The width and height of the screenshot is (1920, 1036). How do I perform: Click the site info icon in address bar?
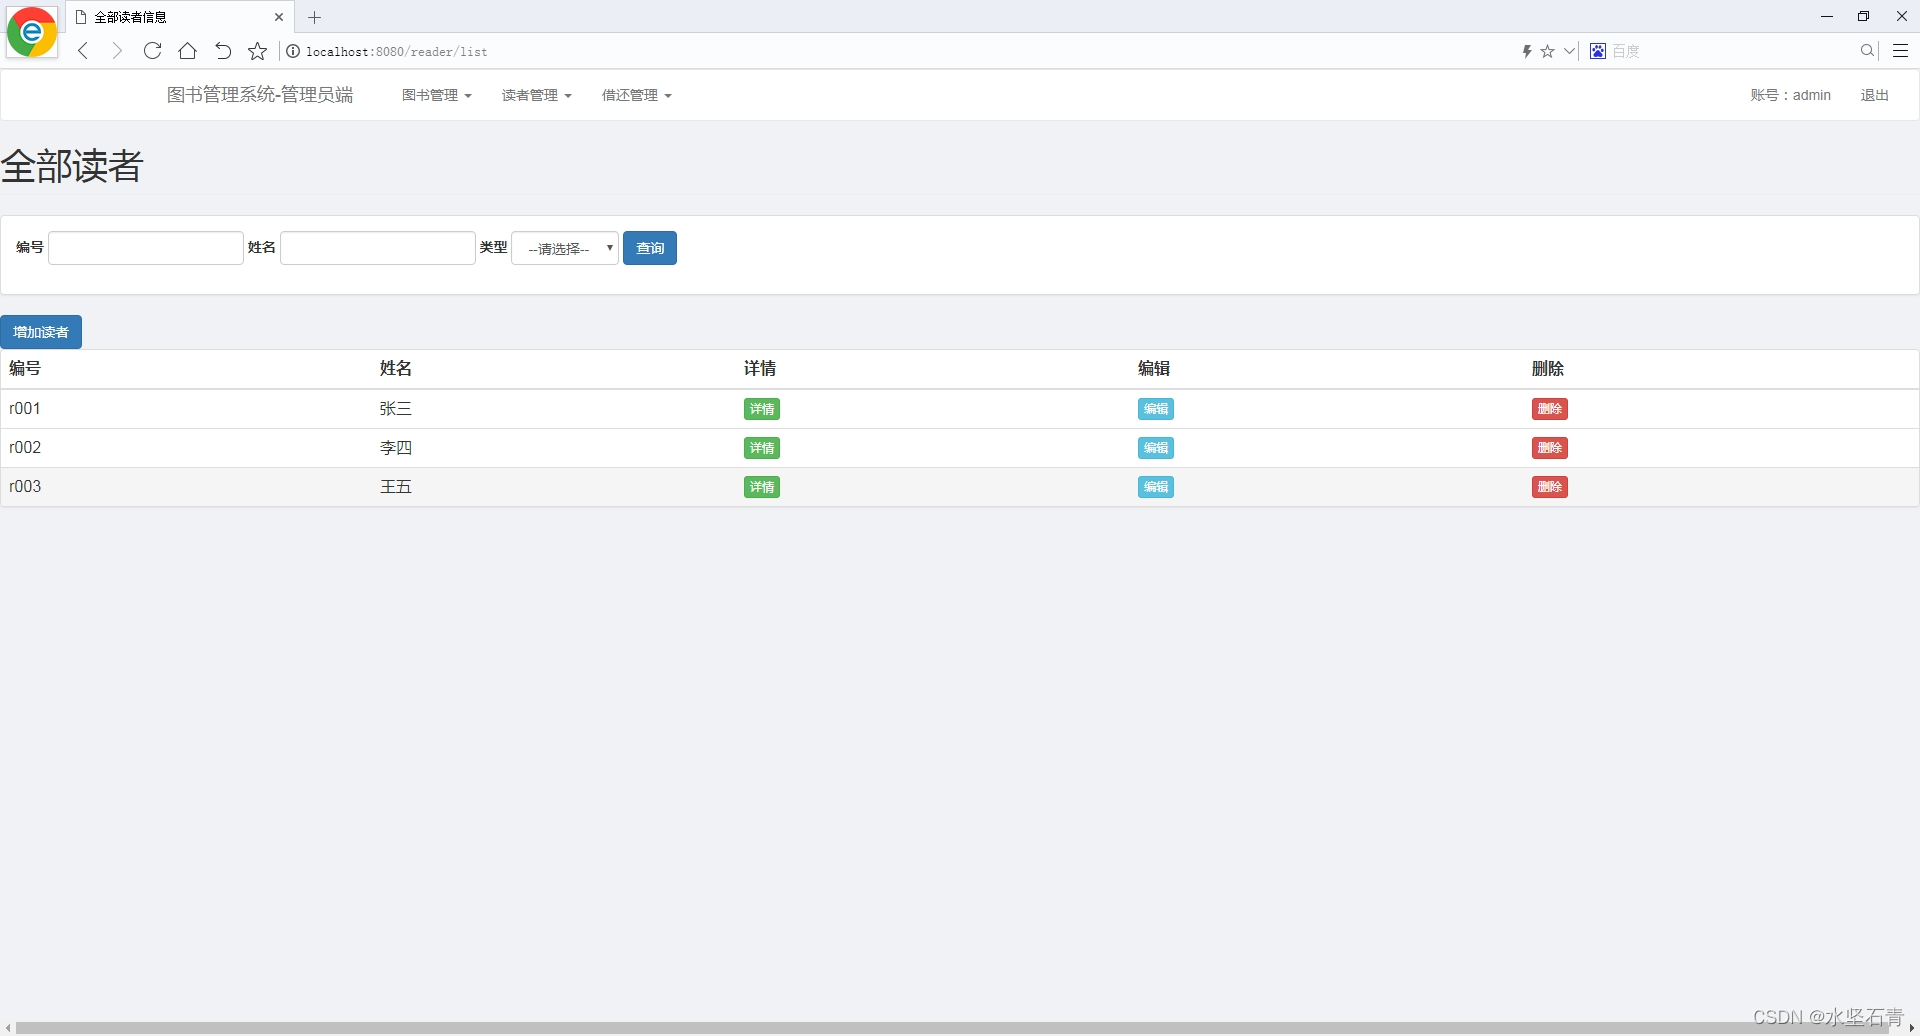(293, 51)
